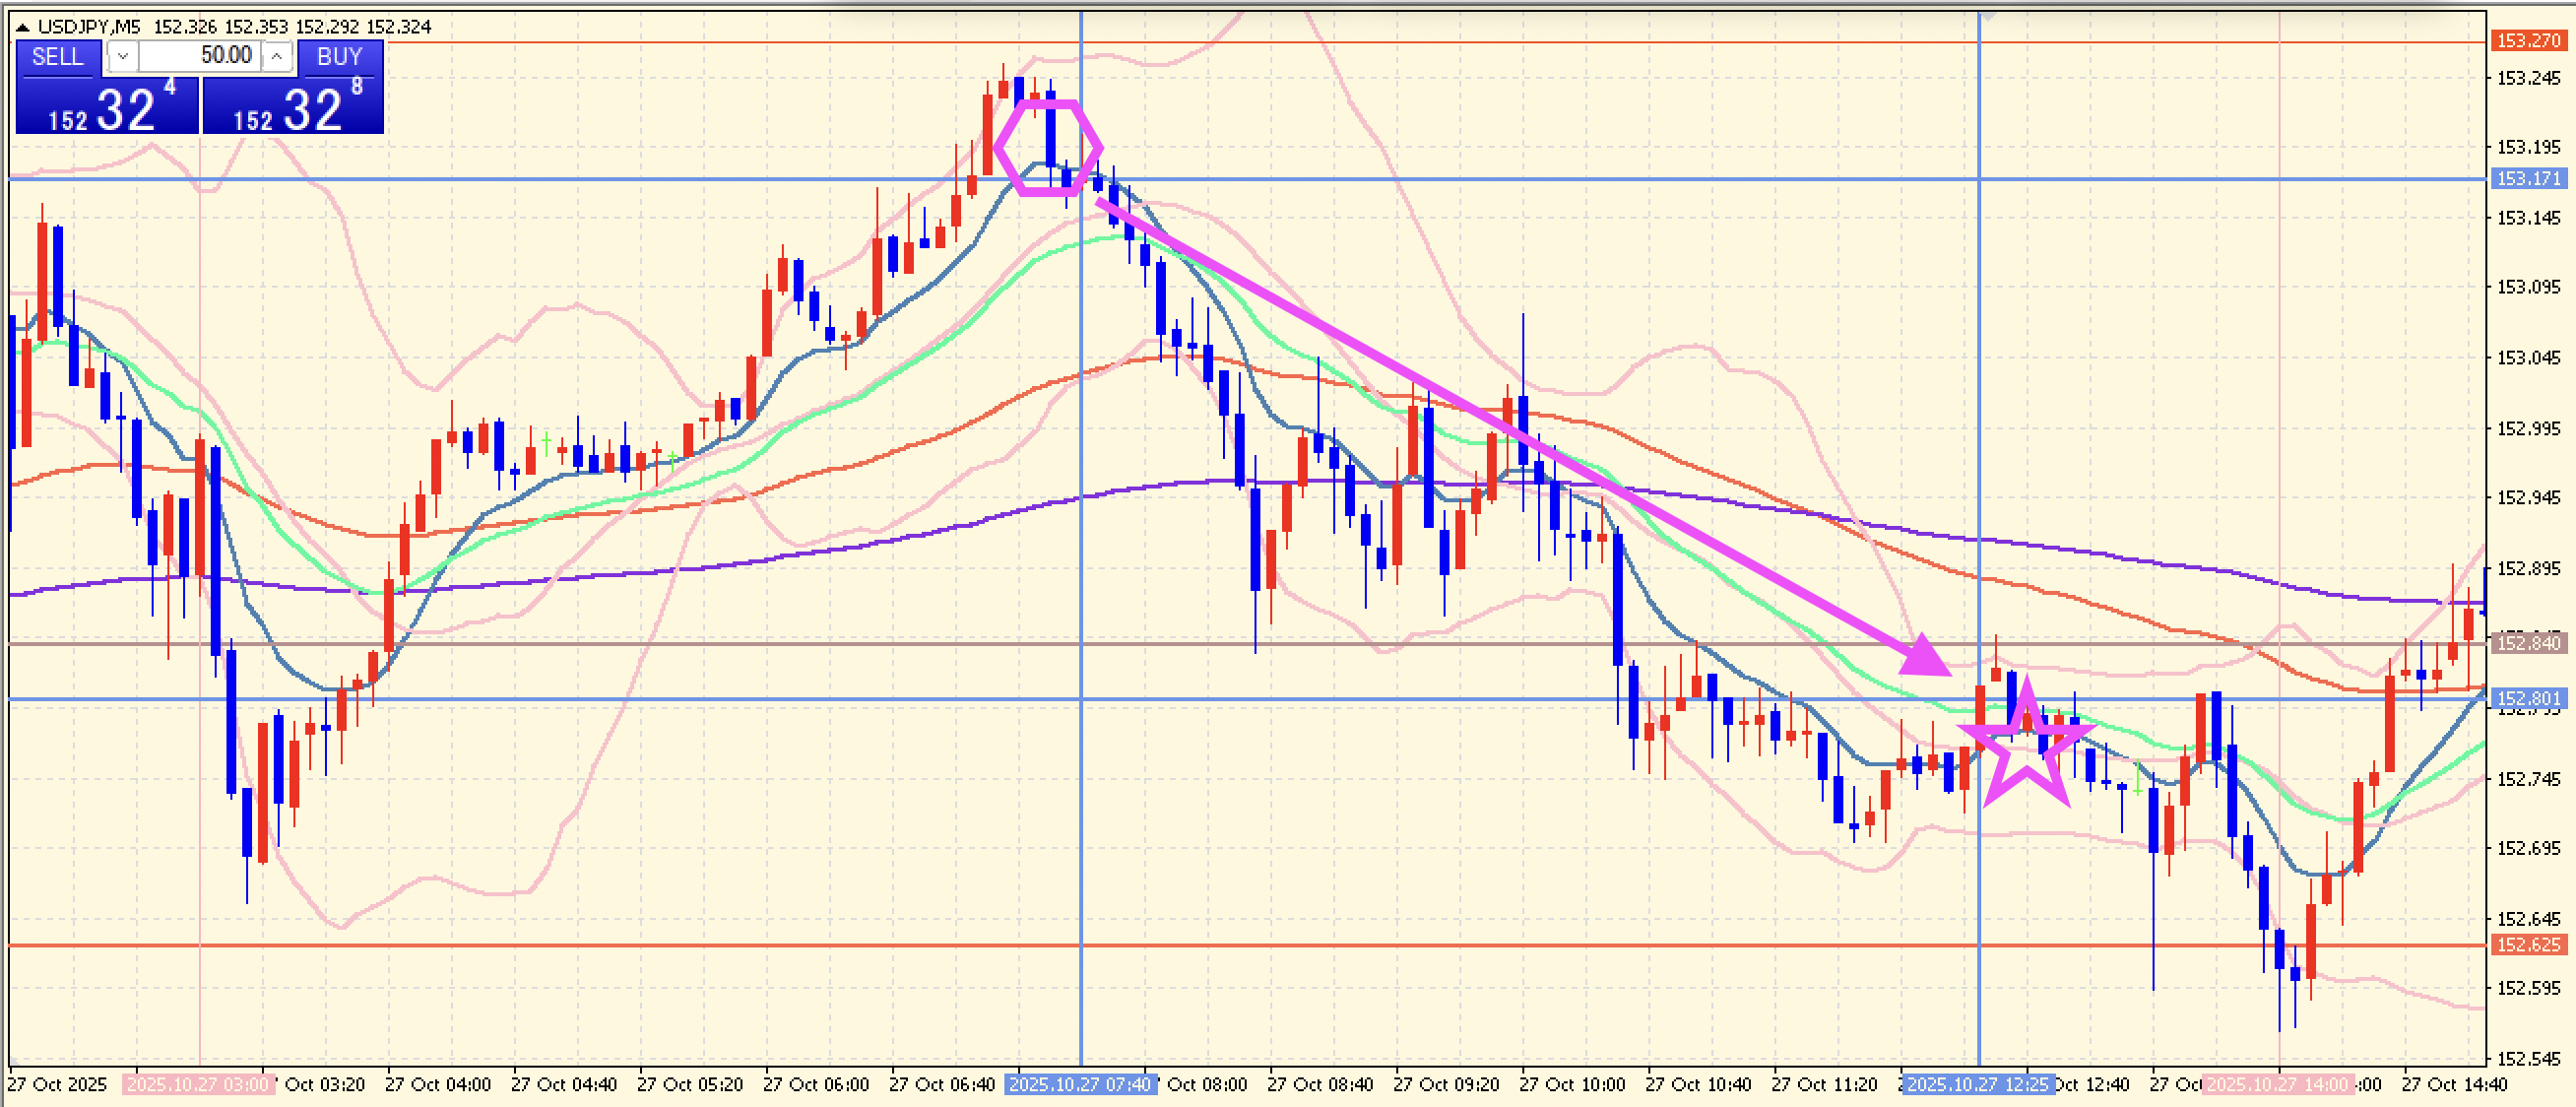Click the SELL one-click trading button
The width and height of the screenshot is (2576, 1107).
pos(57,57)
